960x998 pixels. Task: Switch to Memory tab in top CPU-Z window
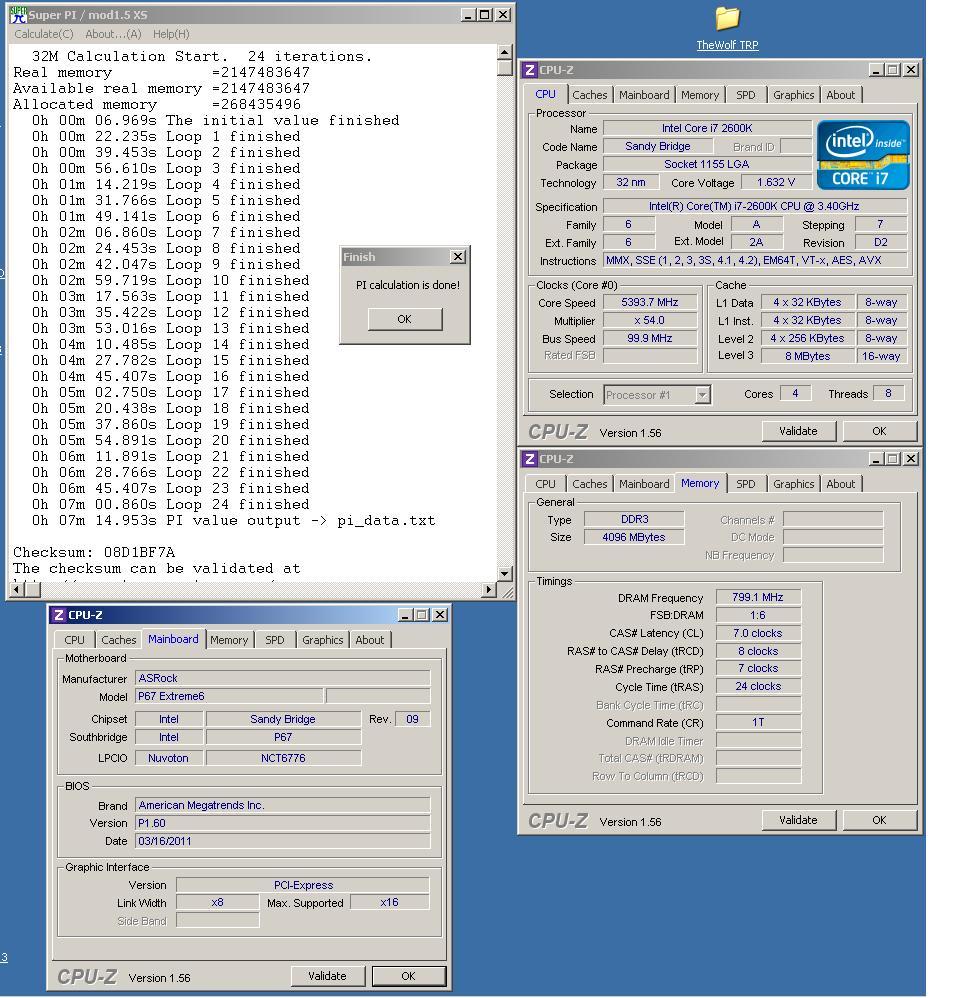[700, 95]
